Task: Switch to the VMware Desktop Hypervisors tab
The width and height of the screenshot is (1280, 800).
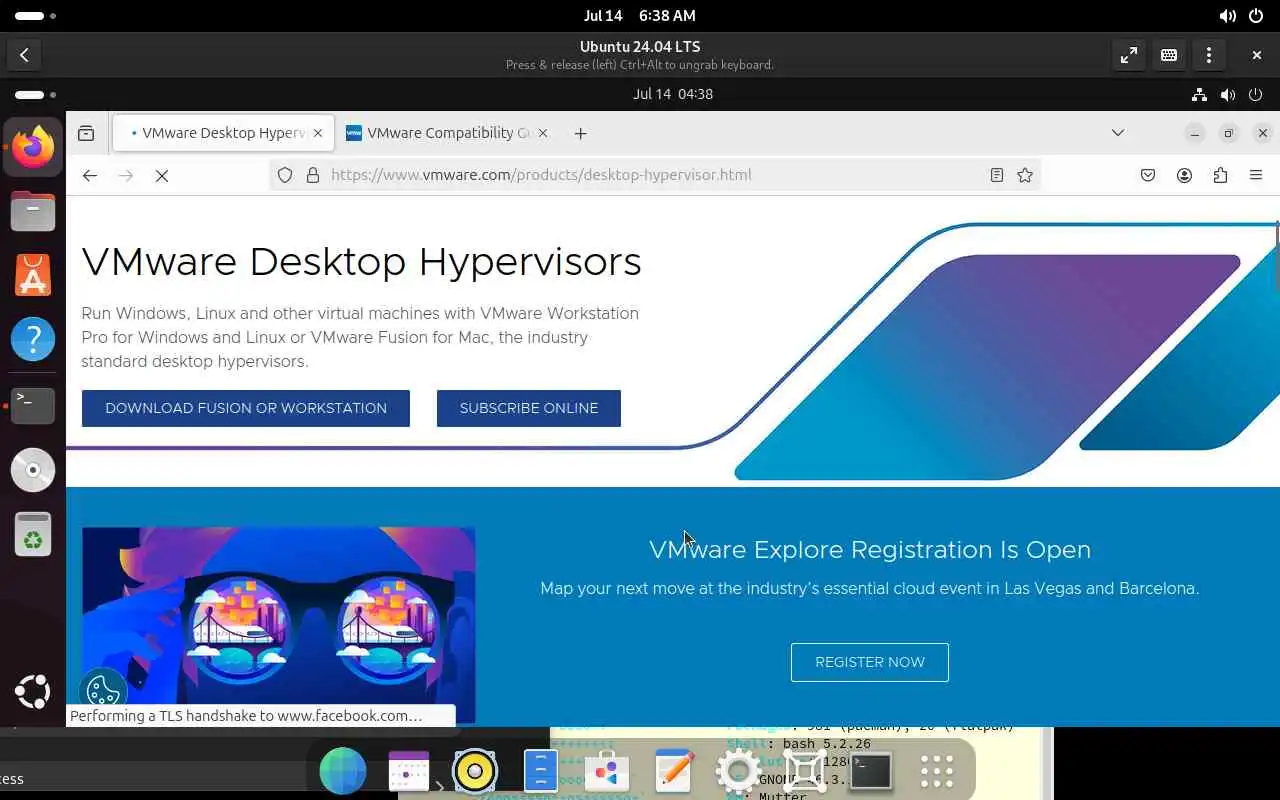Action: click(x=222, y=133)
